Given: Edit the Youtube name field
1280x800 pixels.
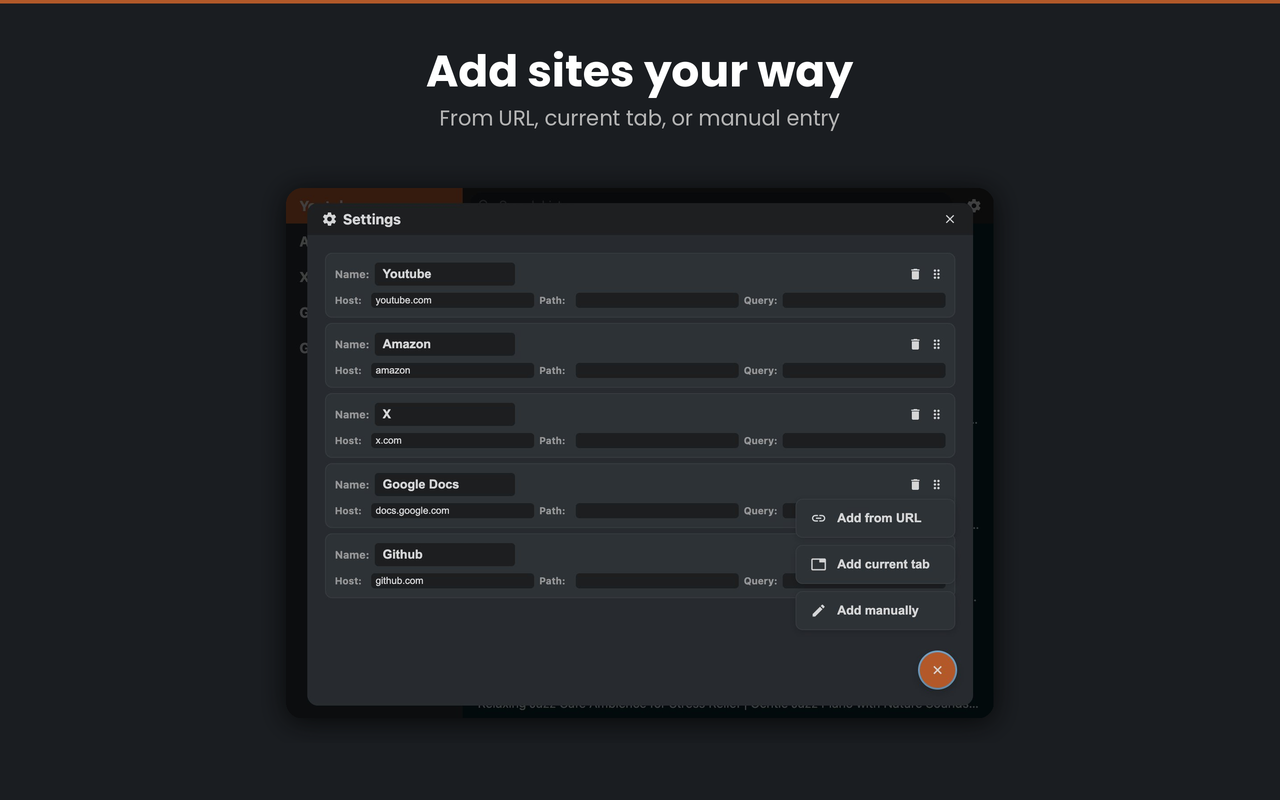Looking at the screenshot, I should (x=445, y=274).
